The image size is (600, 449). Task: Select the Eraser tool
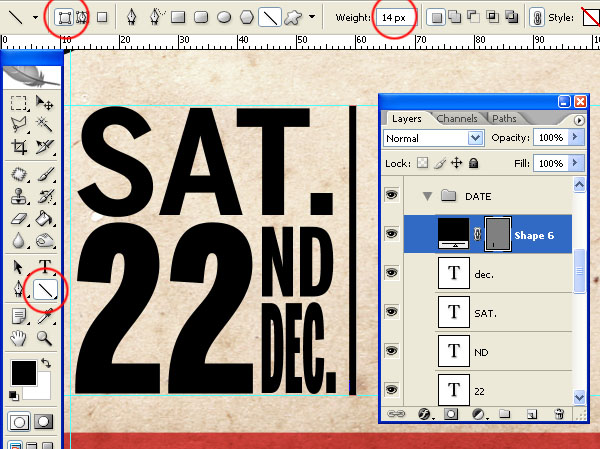[18, 219]
